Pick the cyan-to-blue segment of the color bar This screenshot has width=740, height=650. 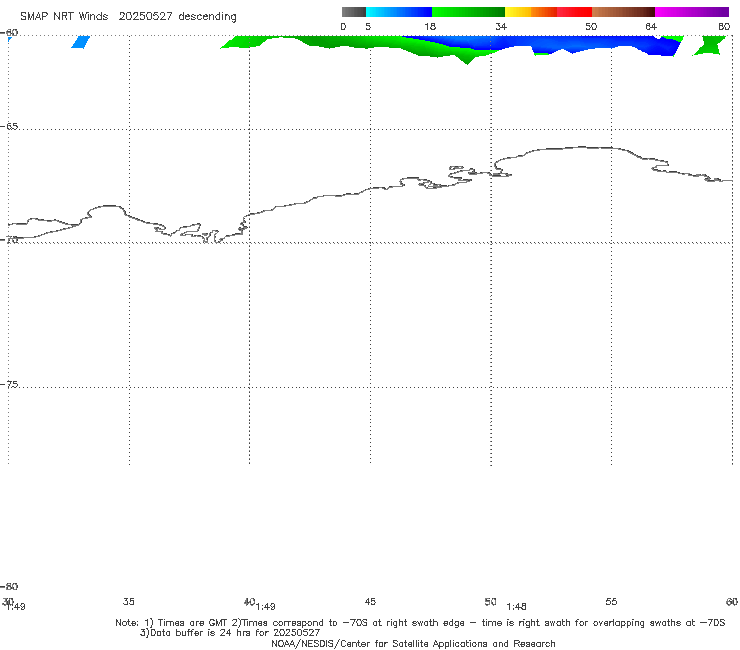point(399,12)
